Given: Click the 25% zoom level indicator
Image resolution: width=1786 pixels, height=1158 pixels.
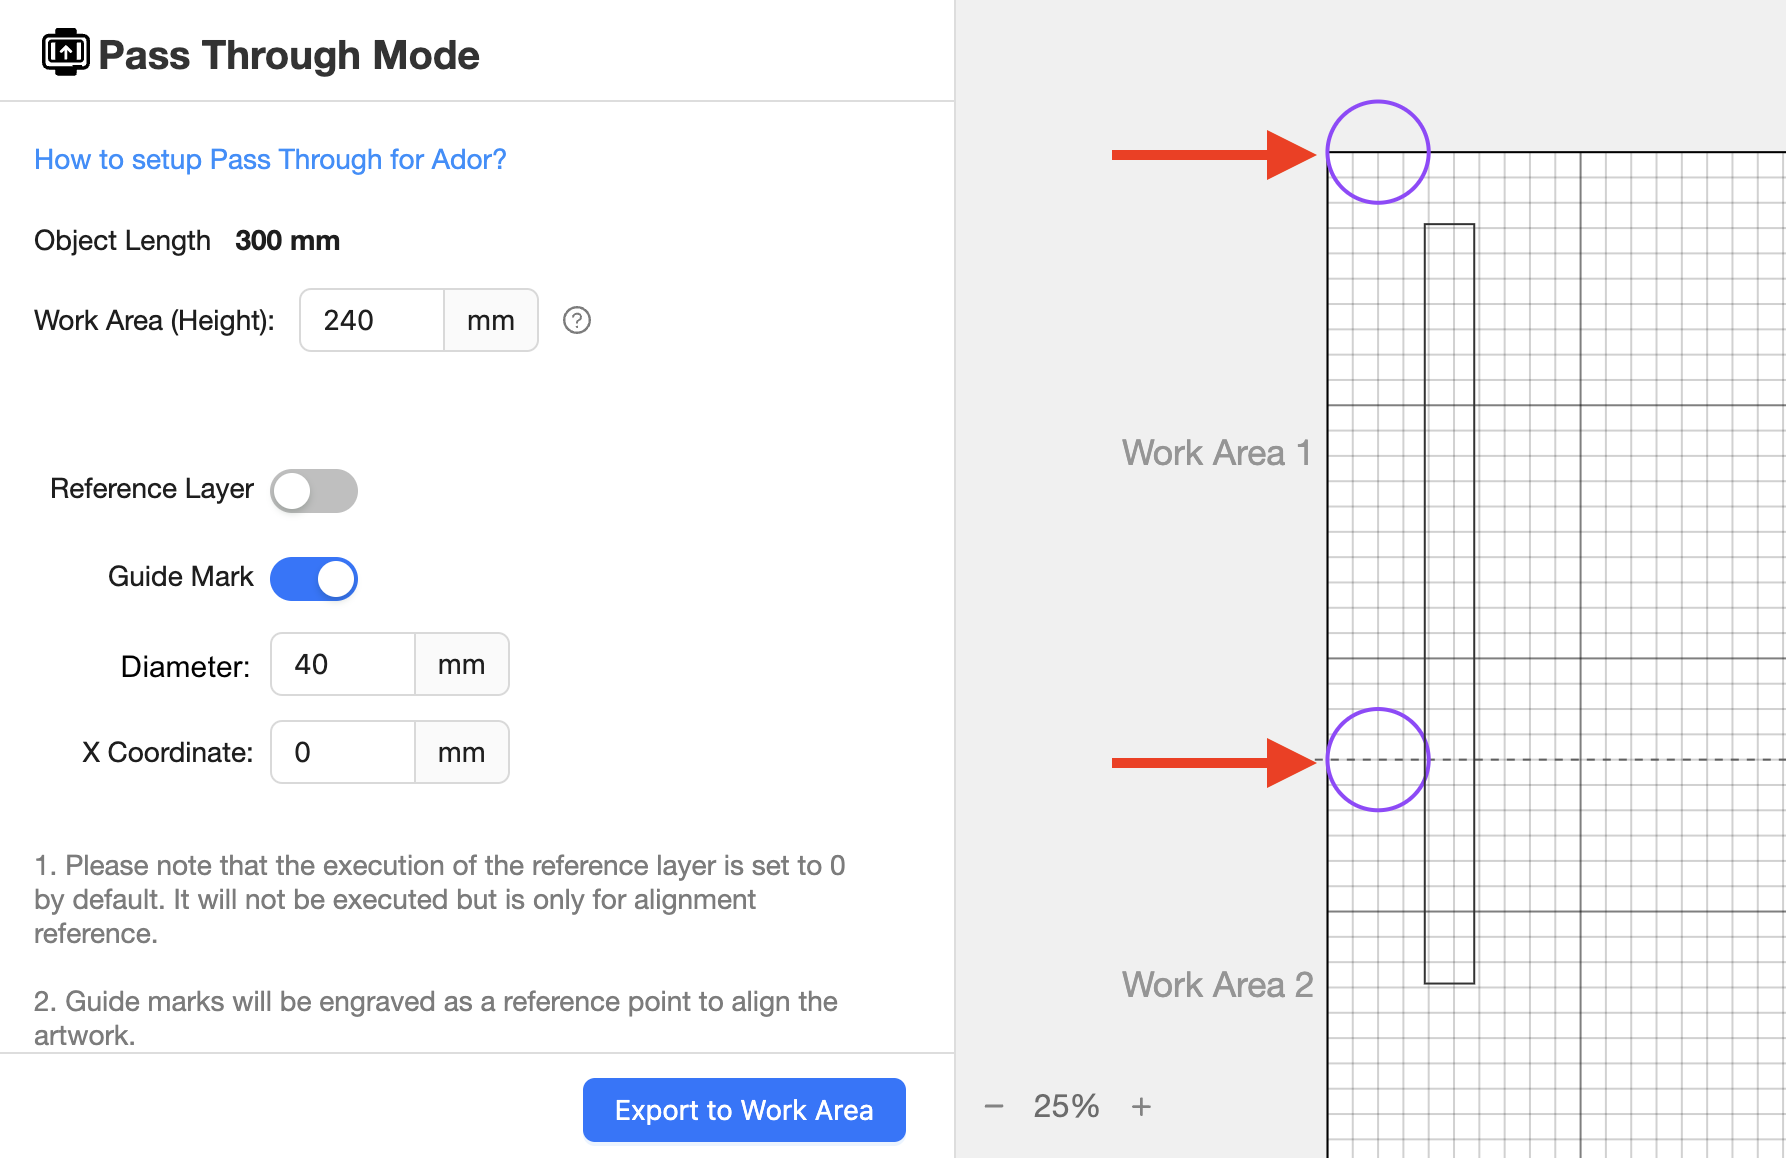Looking at the screenshot, I should tap(1066, 1106).
